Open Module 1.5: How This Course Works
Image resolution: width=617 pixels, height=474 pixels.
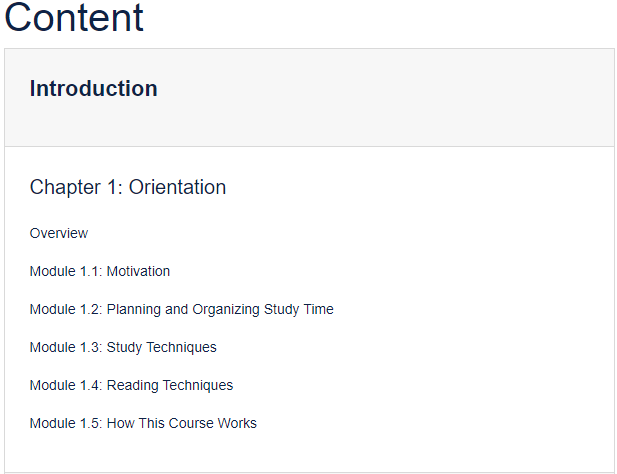click(143, 423)
